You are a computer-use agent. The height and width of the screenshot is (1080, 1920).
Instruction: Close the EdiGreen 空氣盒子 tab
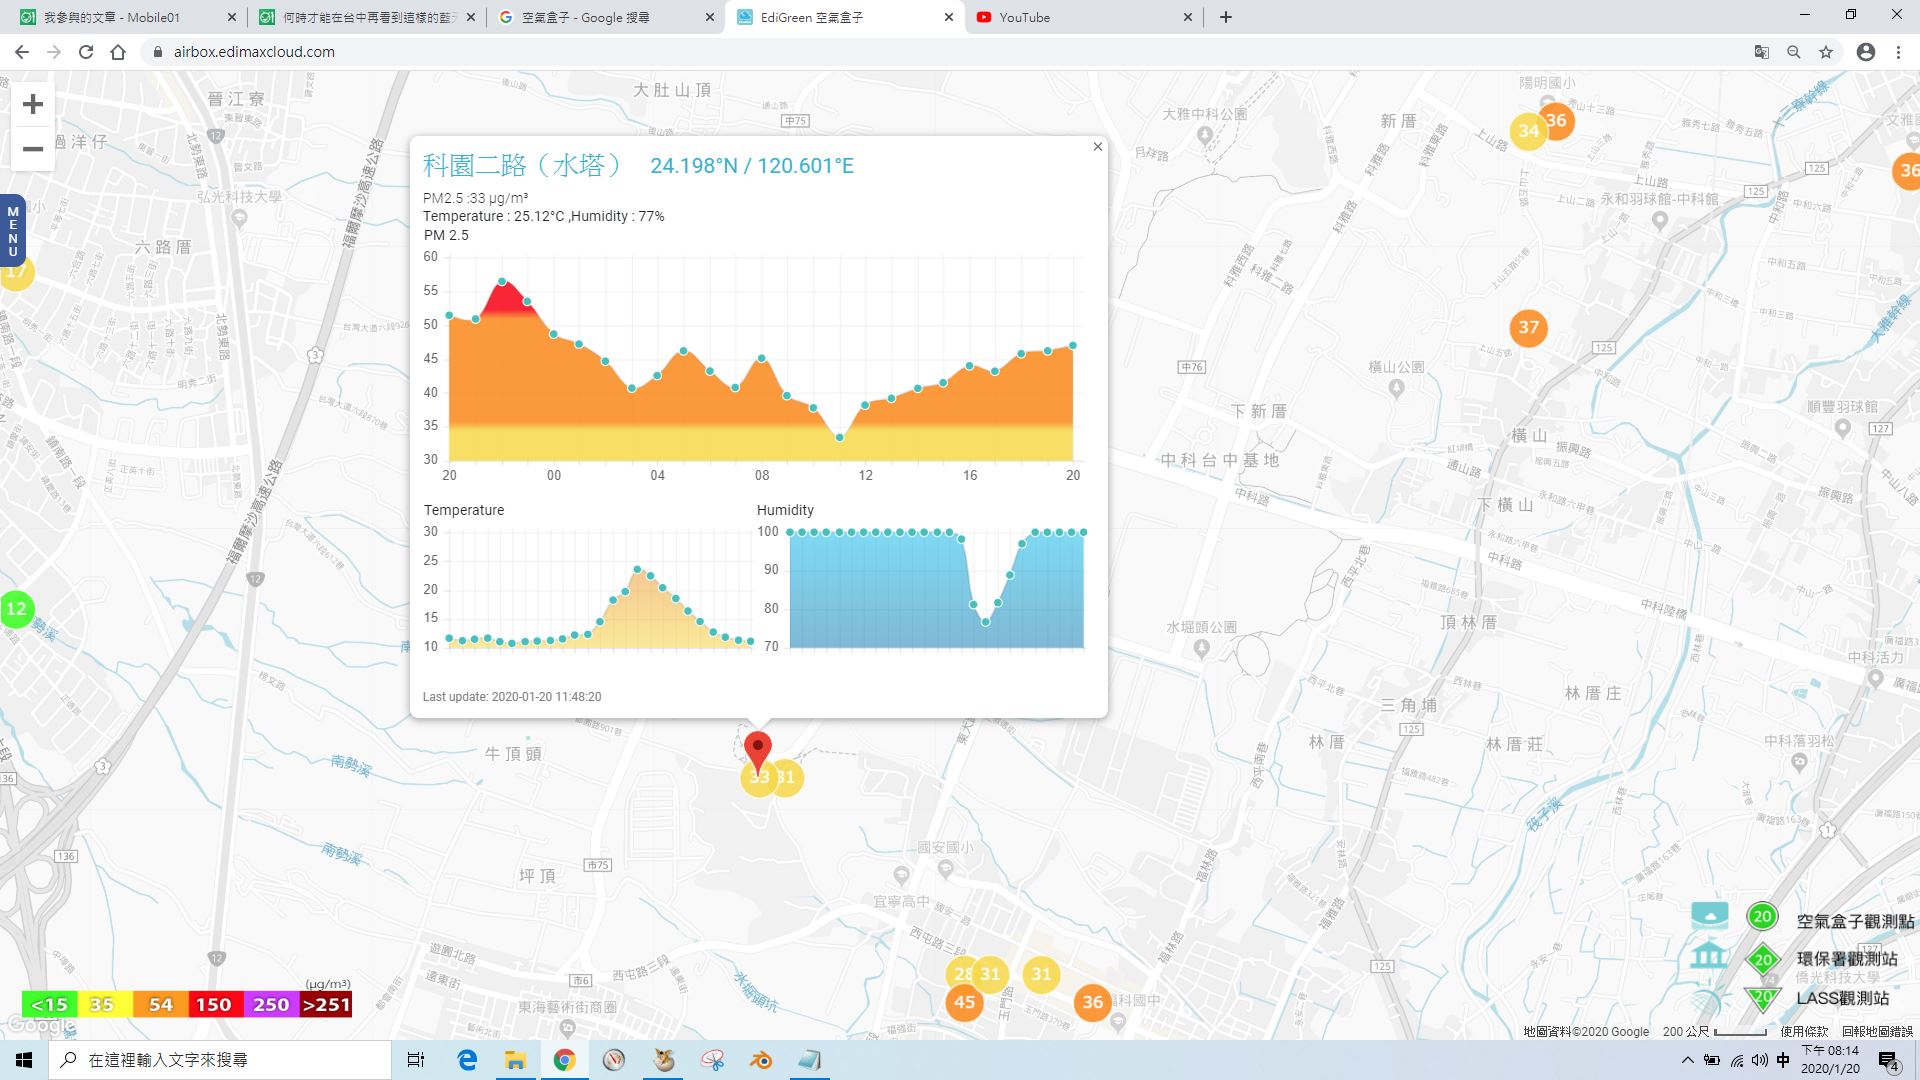click(949, 17)
